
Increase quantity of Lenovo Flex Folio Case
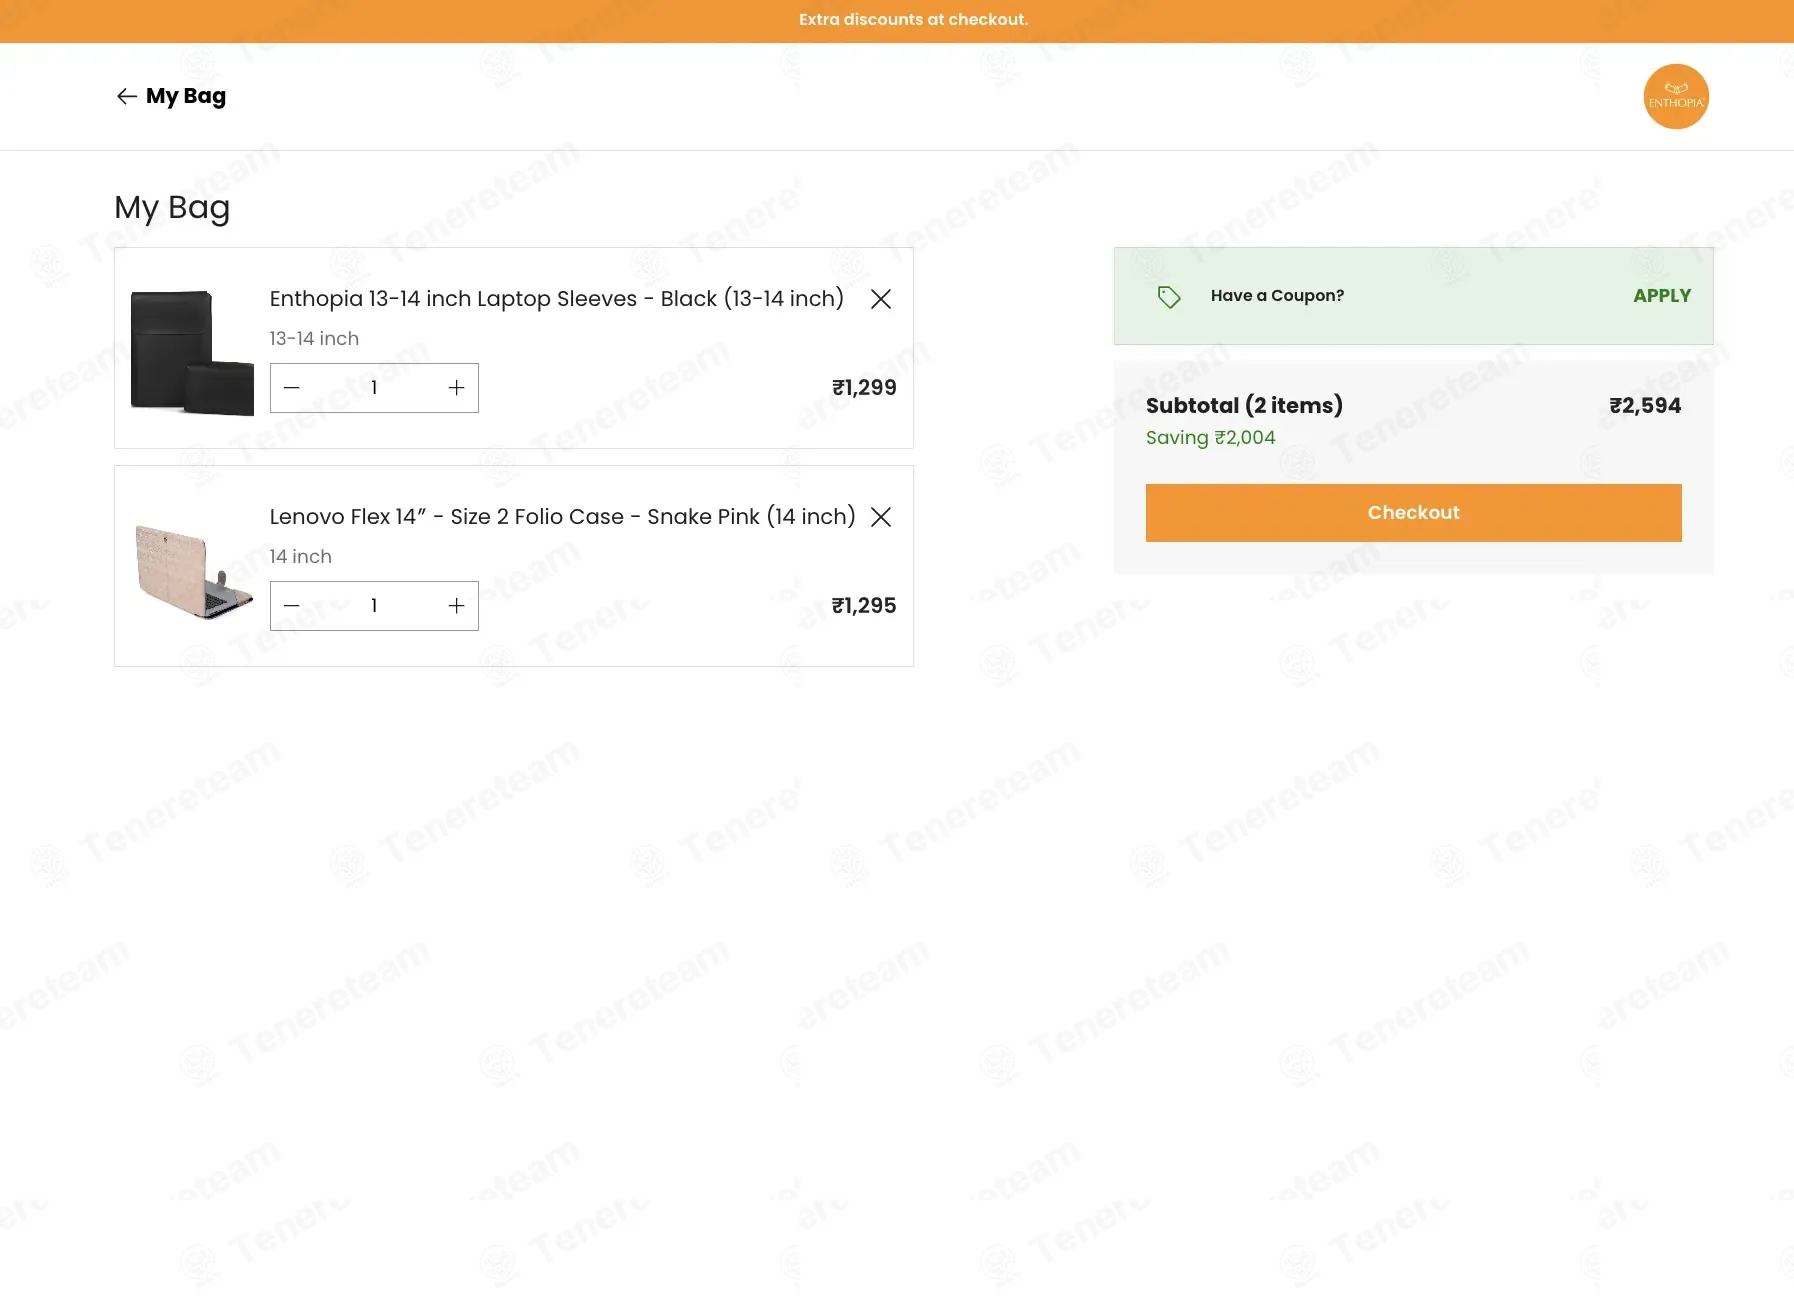coord(456,606)
